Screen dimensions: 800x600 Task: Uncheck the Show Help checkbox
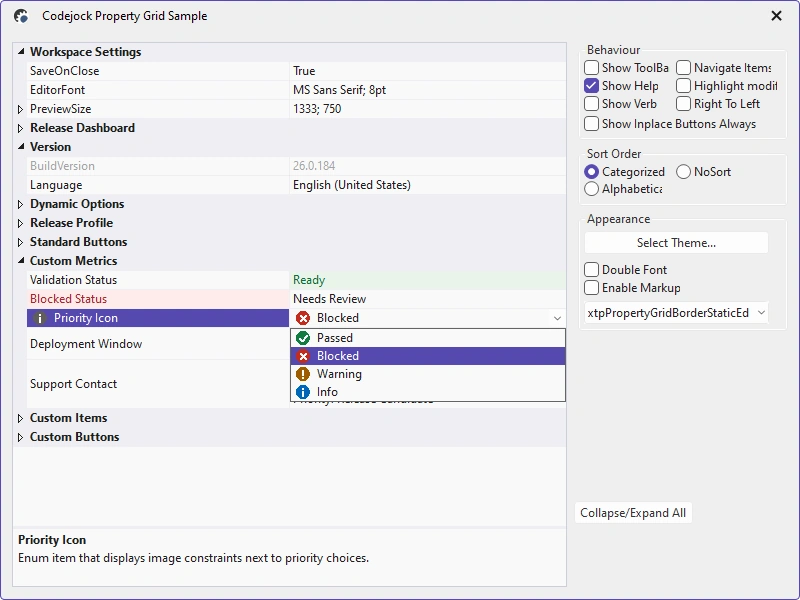point(591,86)
